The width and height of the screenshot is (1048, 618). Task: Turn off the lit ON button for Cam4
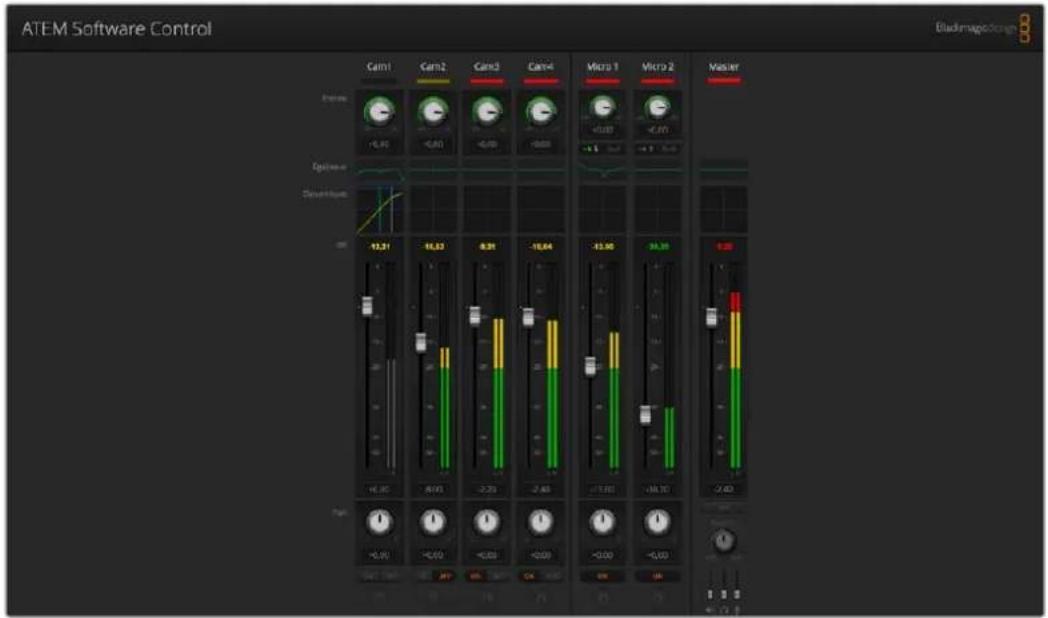click(530, 576)
